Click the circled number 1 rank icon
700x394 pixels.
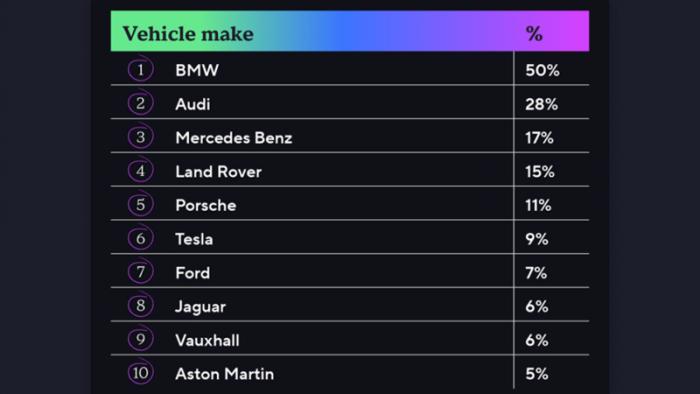(141, 69)
